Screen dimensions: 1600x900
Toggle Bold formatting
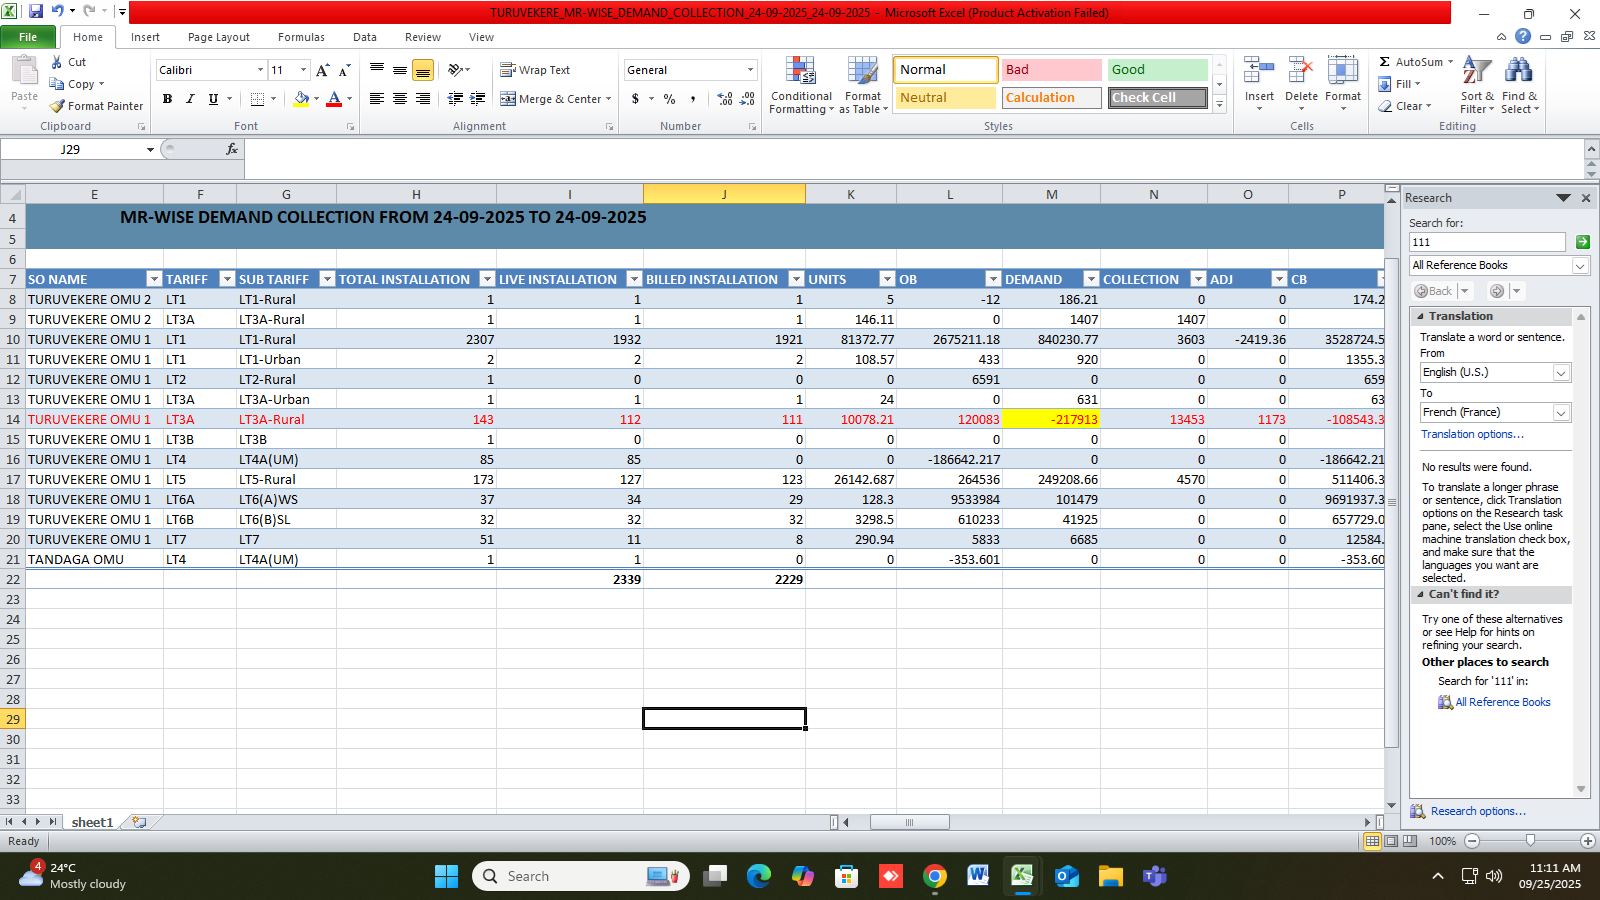coord(167,99)
